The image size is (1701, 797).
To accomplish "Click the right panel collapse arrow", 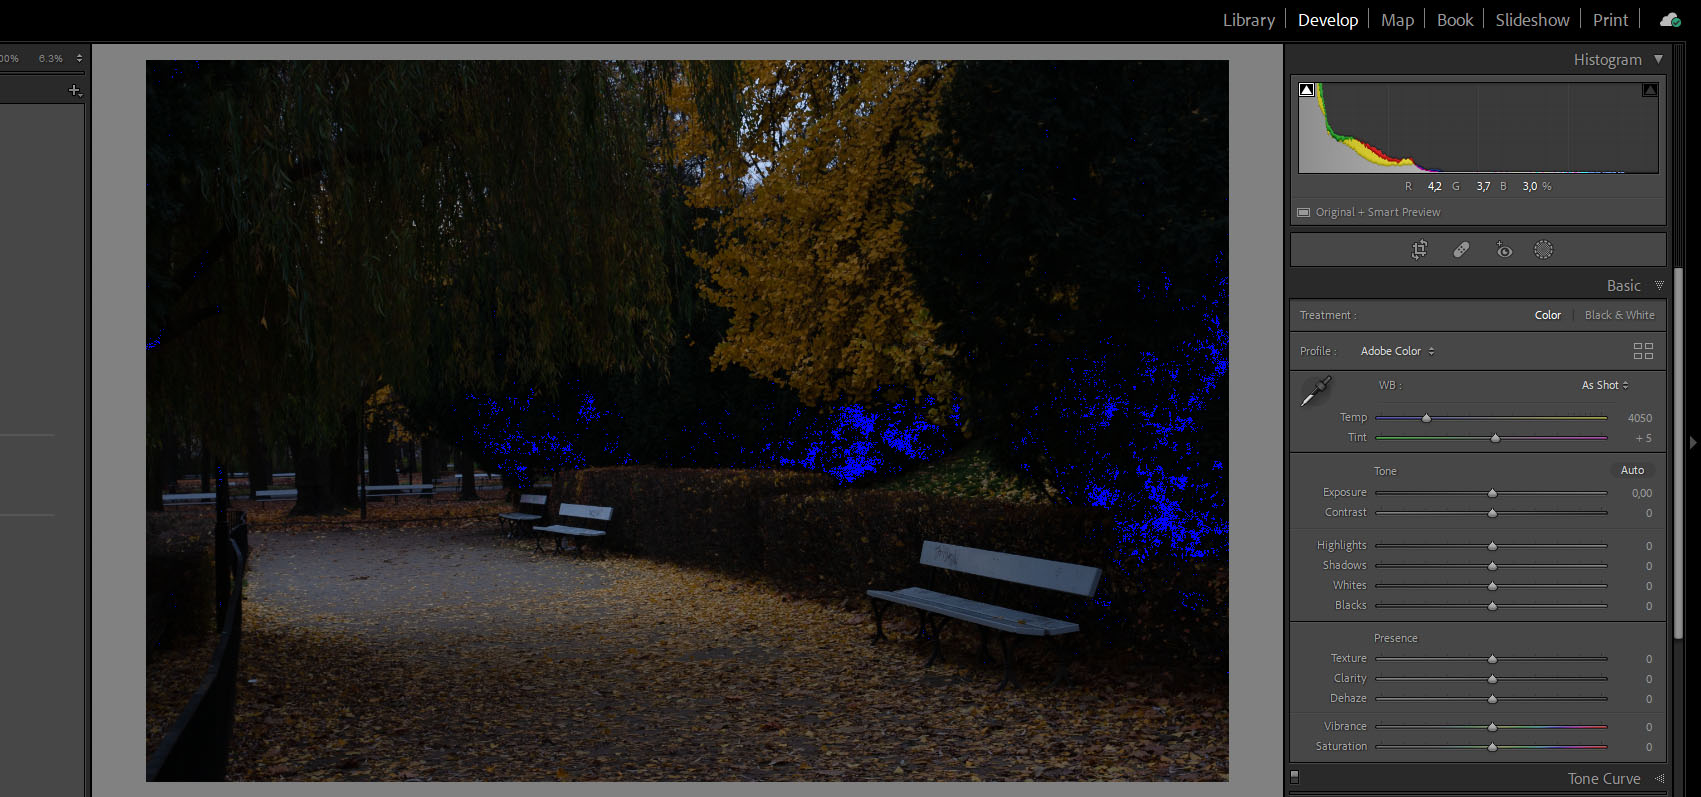I will [x=1692, y=442].
